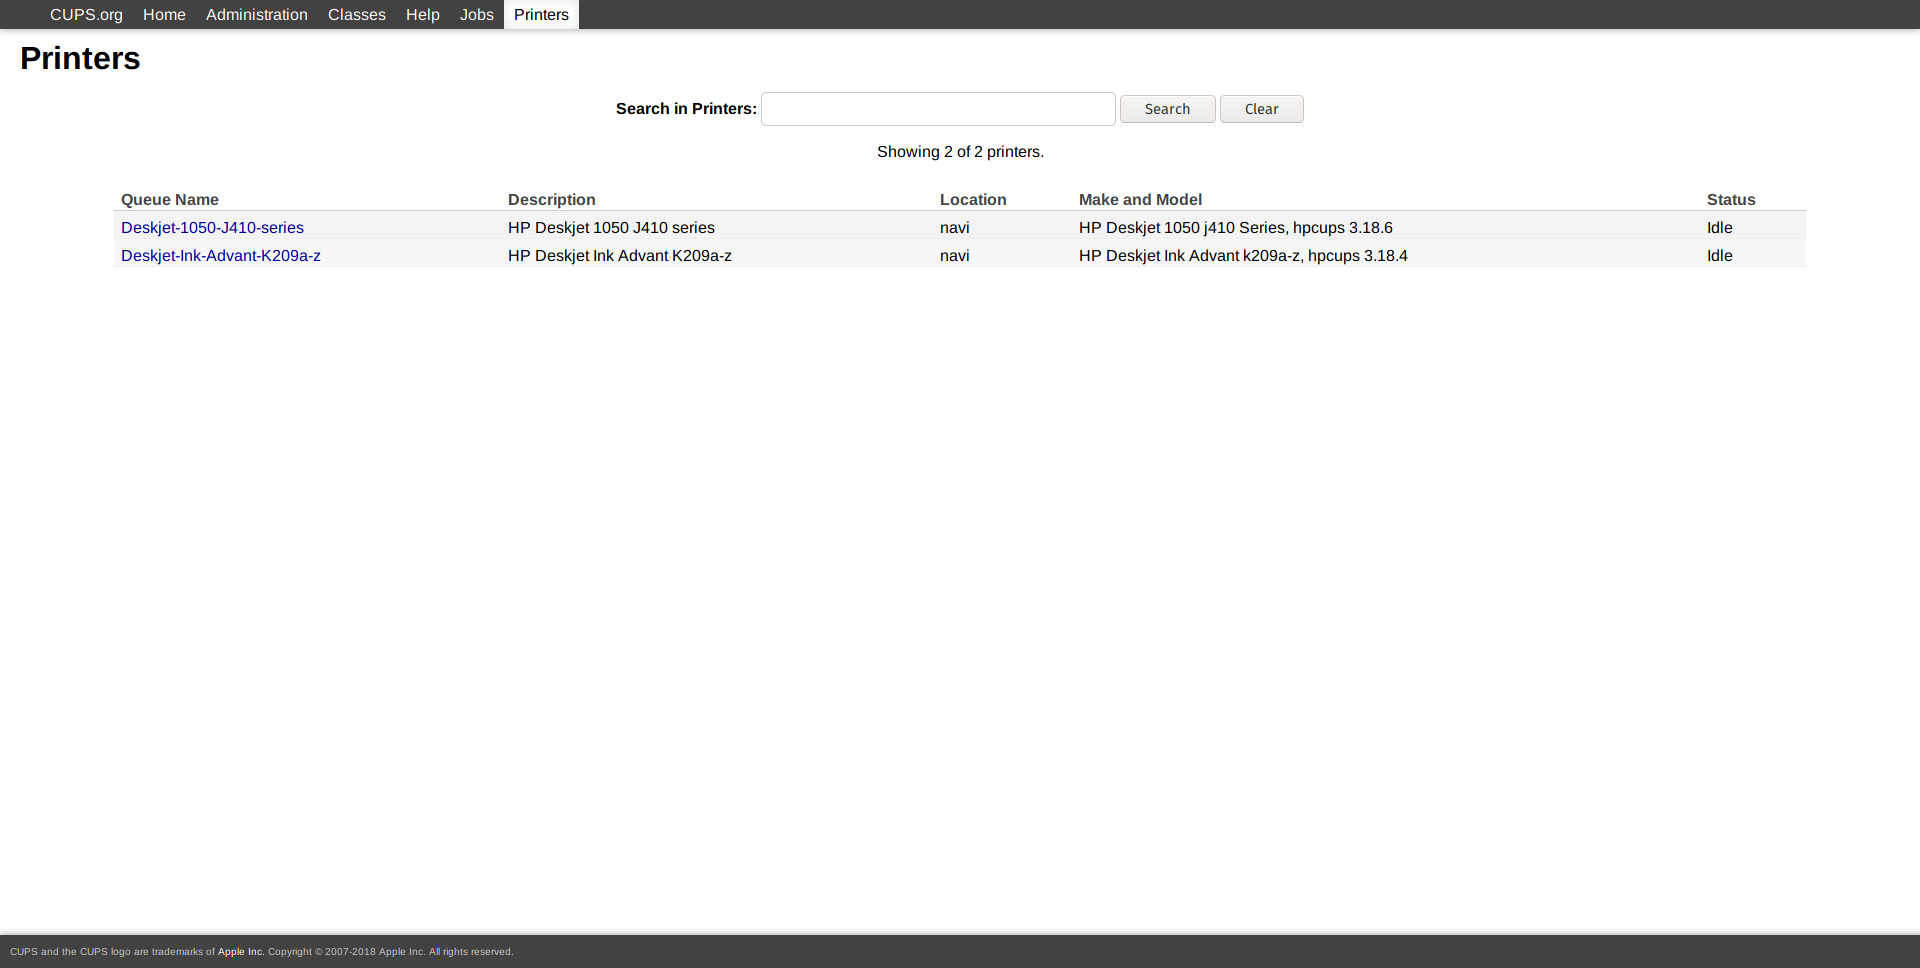The width and height of the screenshot is (1920, 968).
Task: Focus the Search in Printers text field
Action: [937, 109]
